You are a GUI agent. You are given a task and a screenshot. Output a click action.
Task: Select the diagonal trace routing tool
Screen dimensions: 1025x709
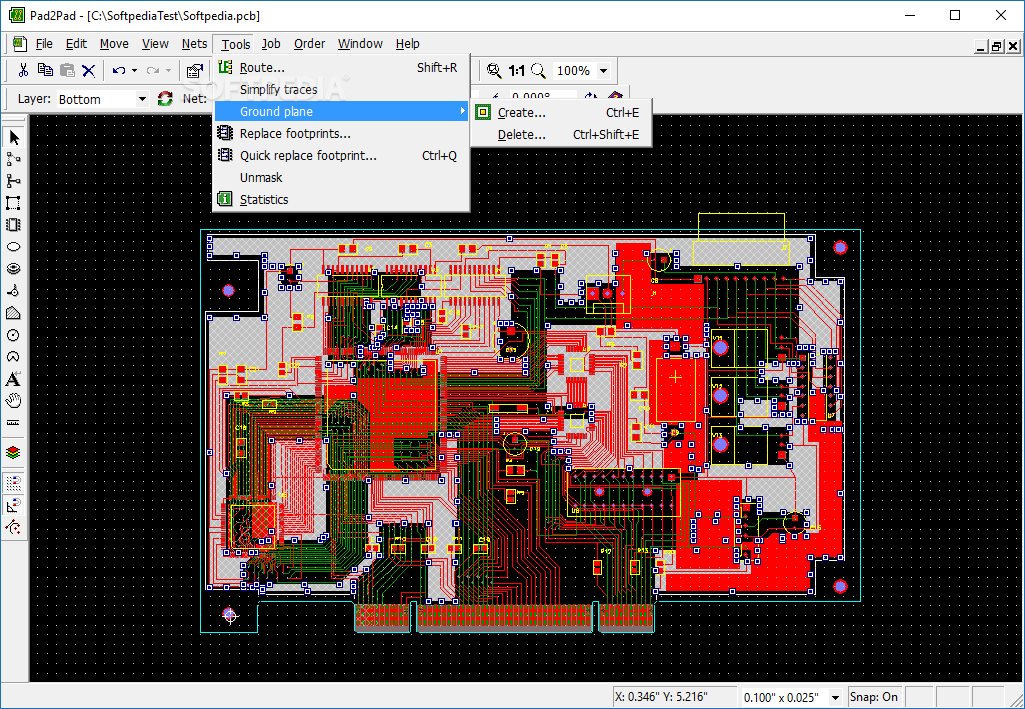[x=13, y=159]
